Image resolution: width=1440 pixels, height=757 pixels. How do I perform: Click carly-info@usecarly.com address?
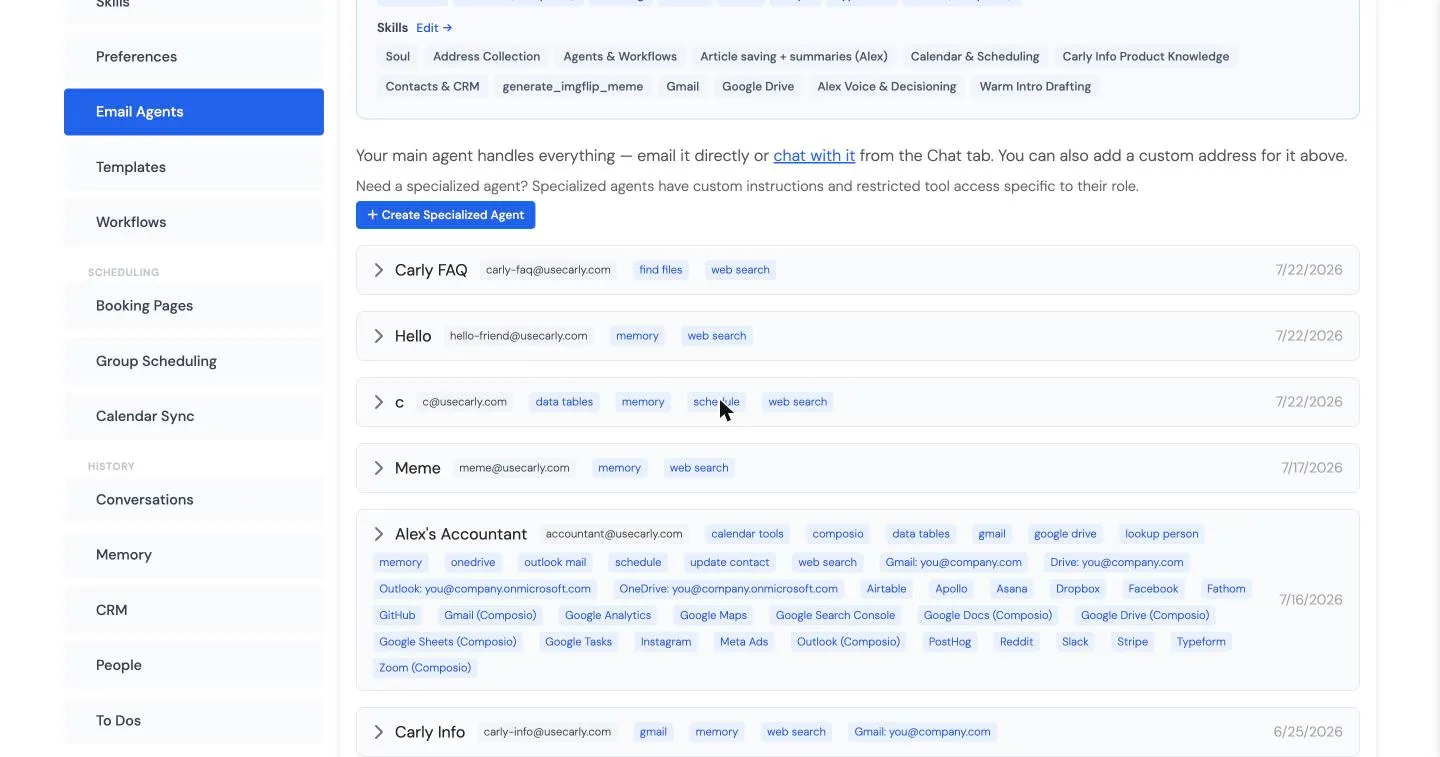click(547, 732)
